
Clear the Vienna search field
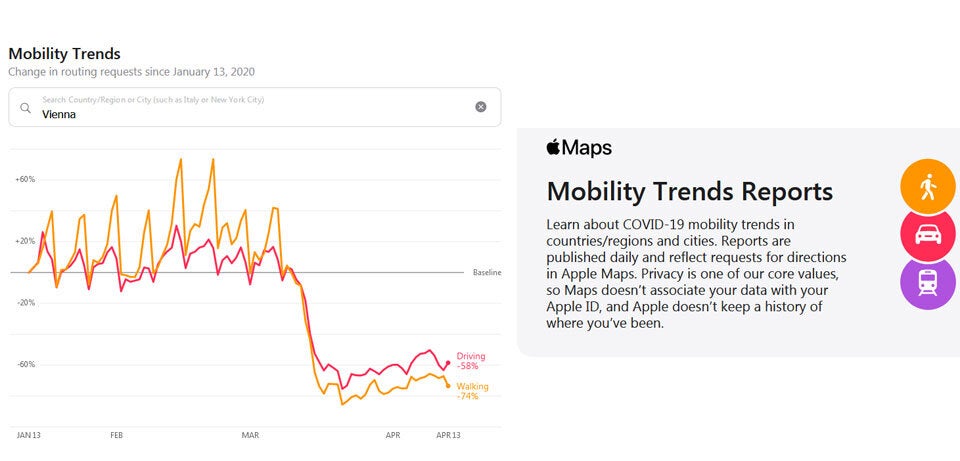[x=481, y=107]
